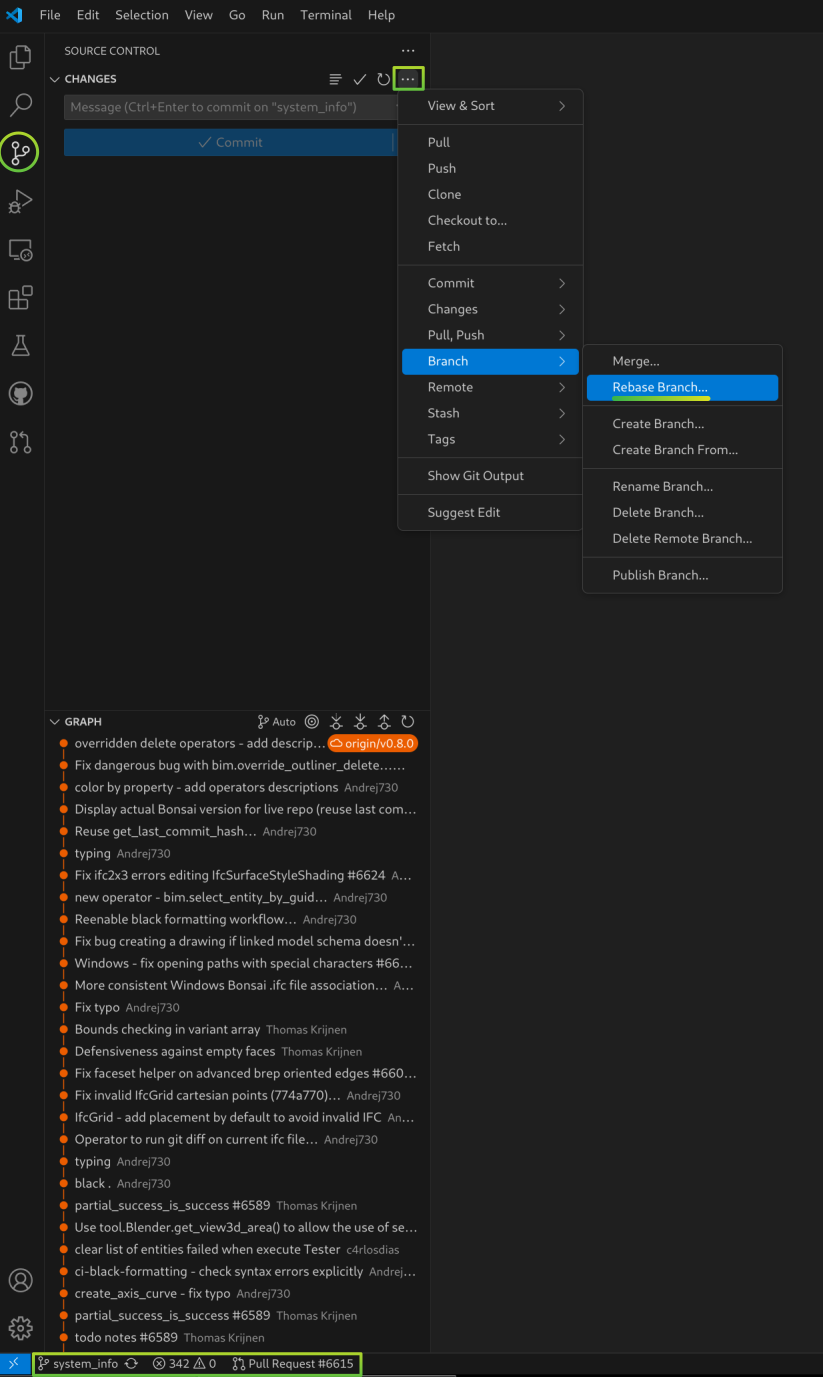Click the refresh icon in Changes header
Screen dimensions: 823x1377
click(383, 79)
